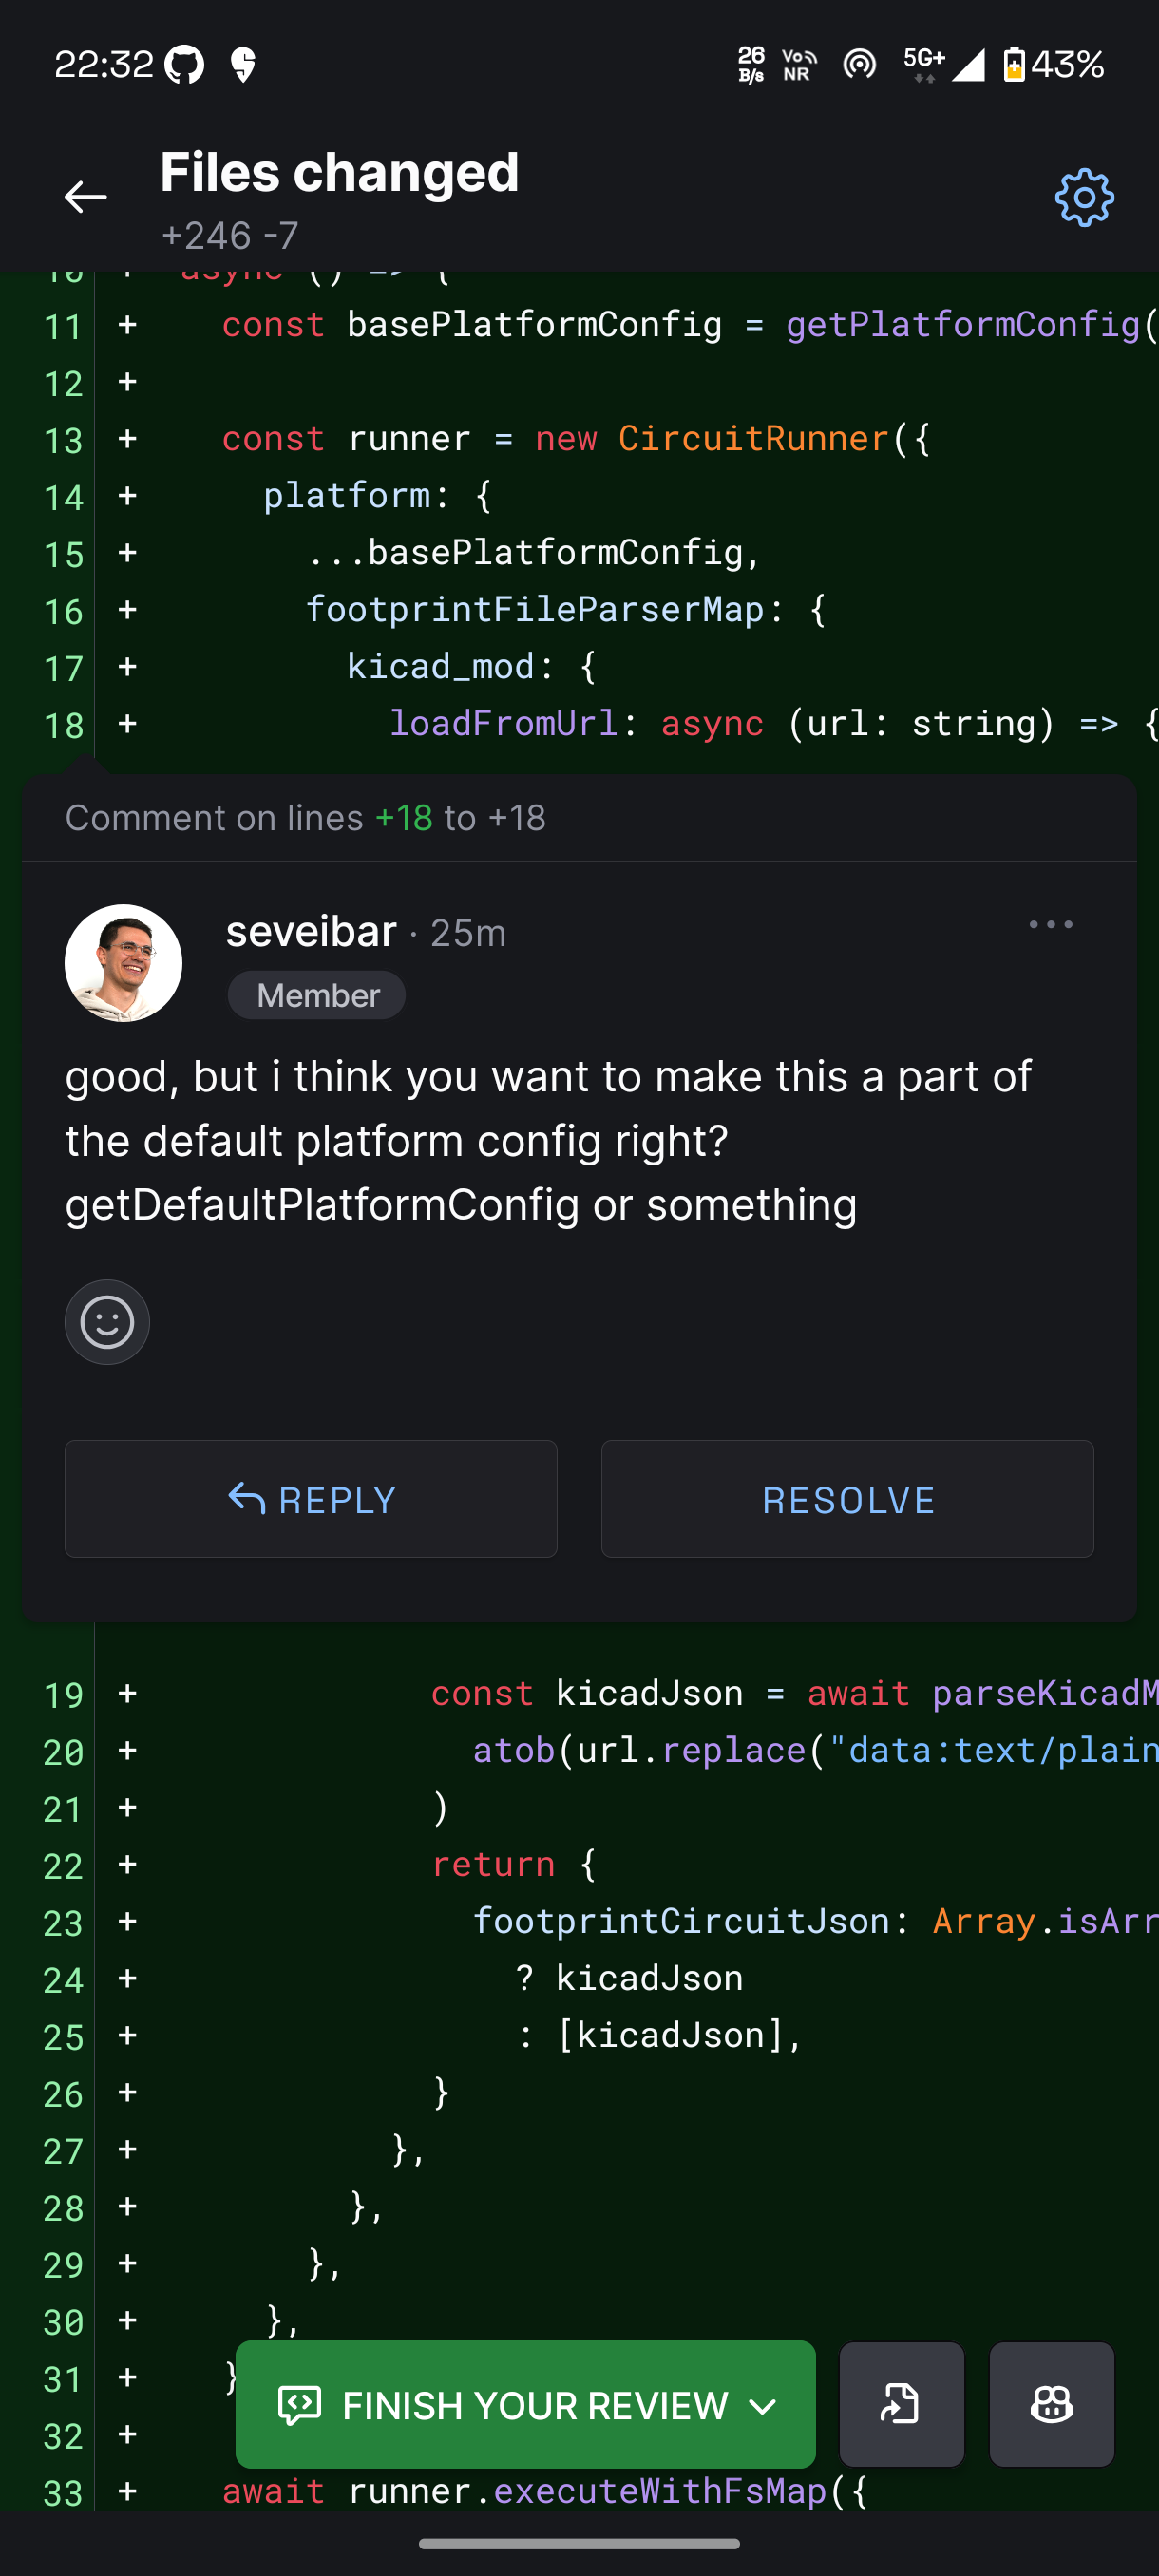Tap the comment text about default platform config
This screenshot has width=1159, height=2576.
[x=548, y=1141]
